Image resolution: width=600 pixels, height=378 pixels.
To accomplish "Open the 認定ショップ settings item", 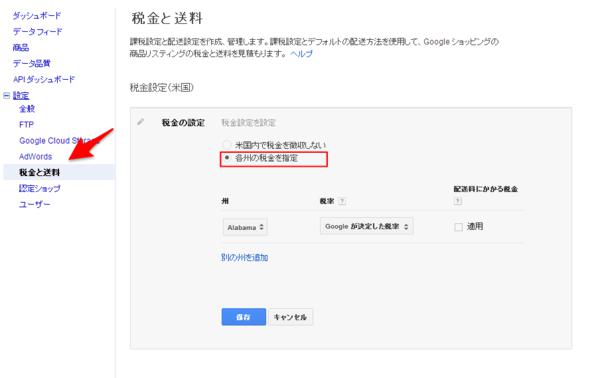I will [x=39, y=188].
